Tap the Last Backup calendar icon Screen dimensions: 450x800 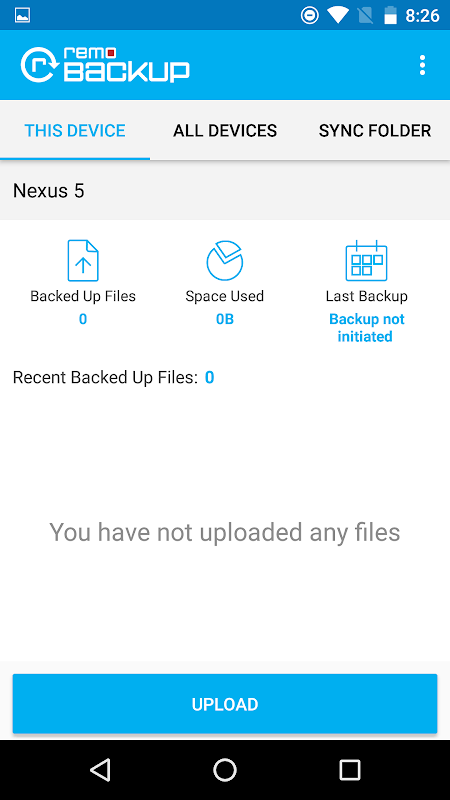click(x=366, y=261)
